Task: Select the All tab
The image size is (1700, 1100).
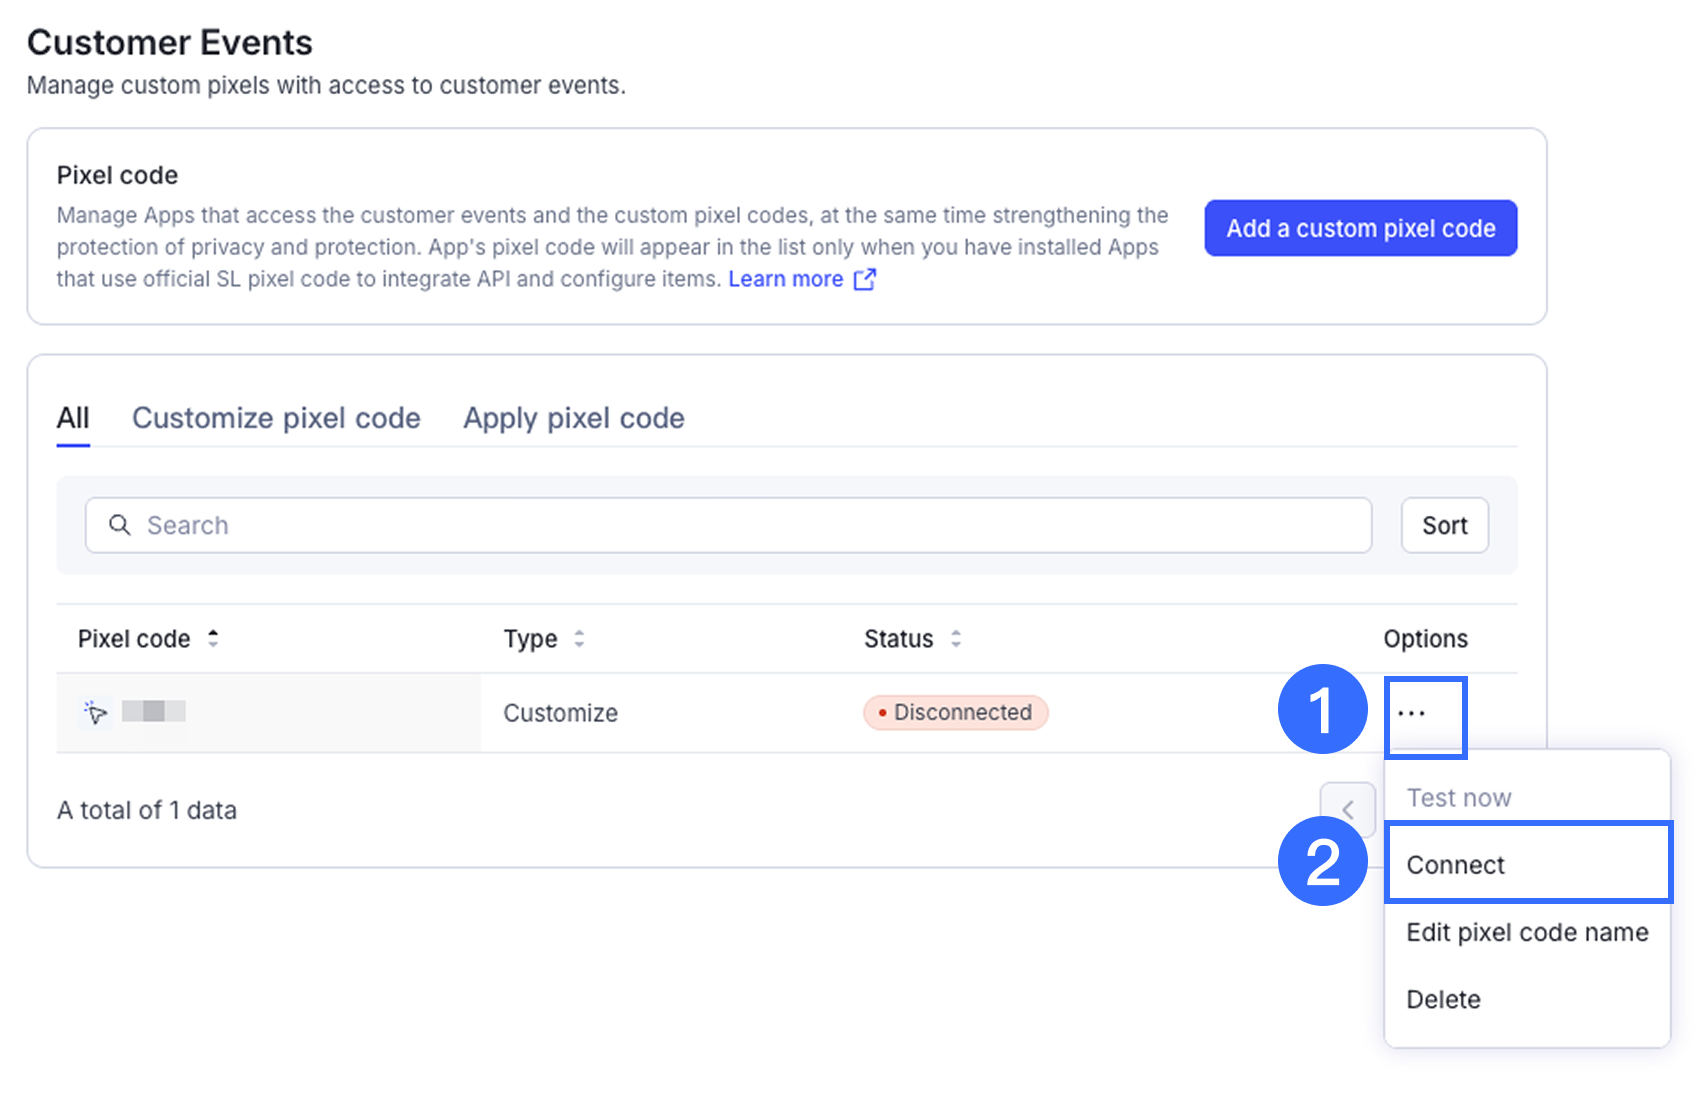Action: tap(73, 418)
